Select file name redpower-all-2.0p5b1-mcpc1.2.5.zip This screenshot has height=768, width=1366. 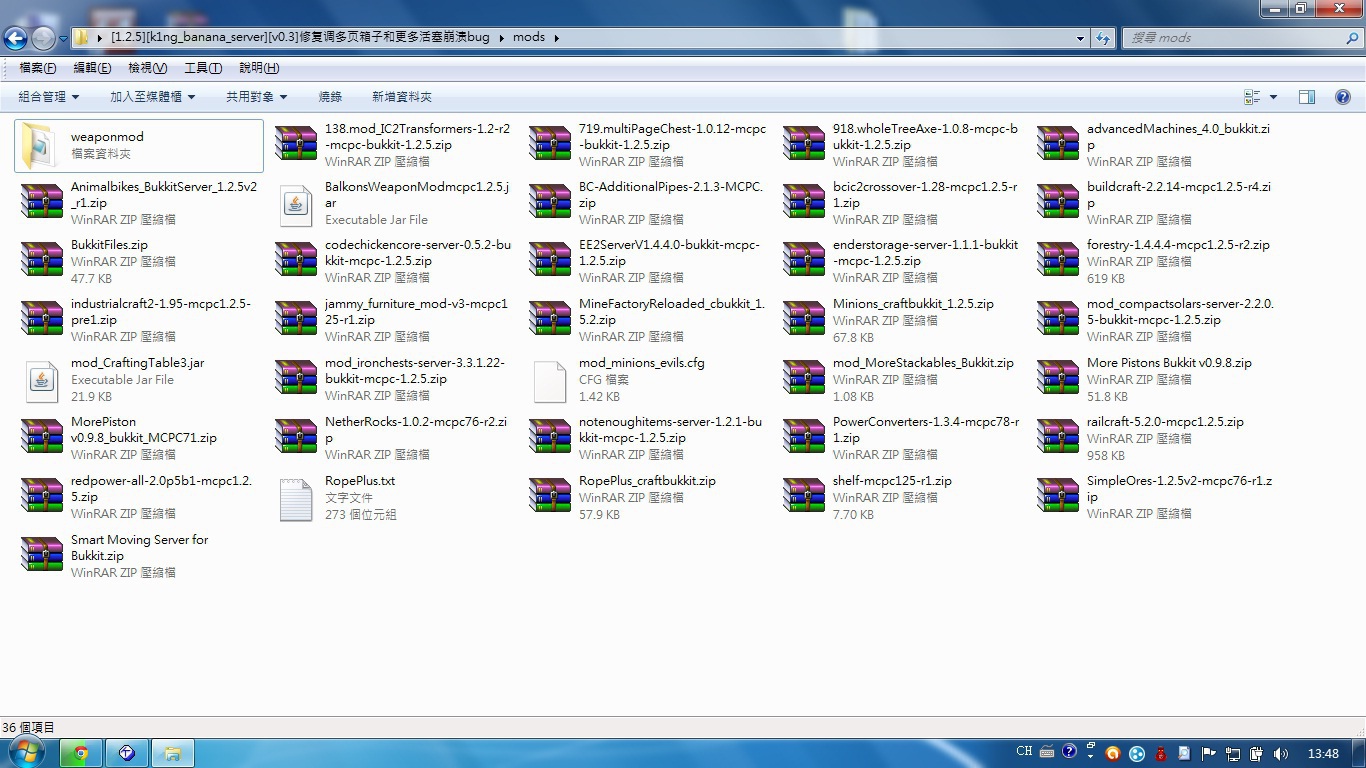(x=162, y=489)
